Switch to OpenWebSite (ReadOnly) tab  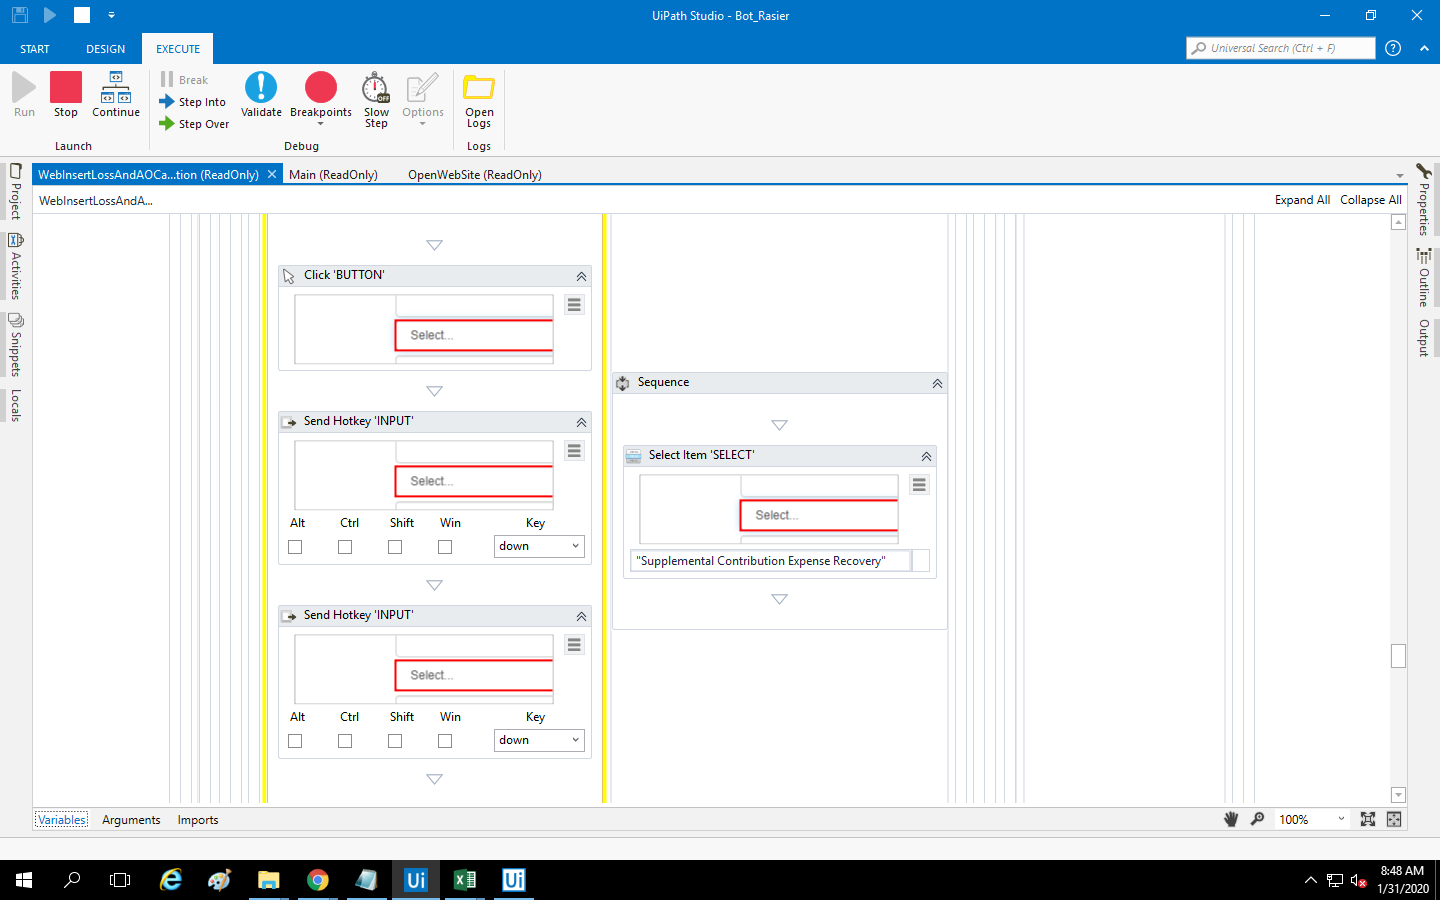[475, 175]
